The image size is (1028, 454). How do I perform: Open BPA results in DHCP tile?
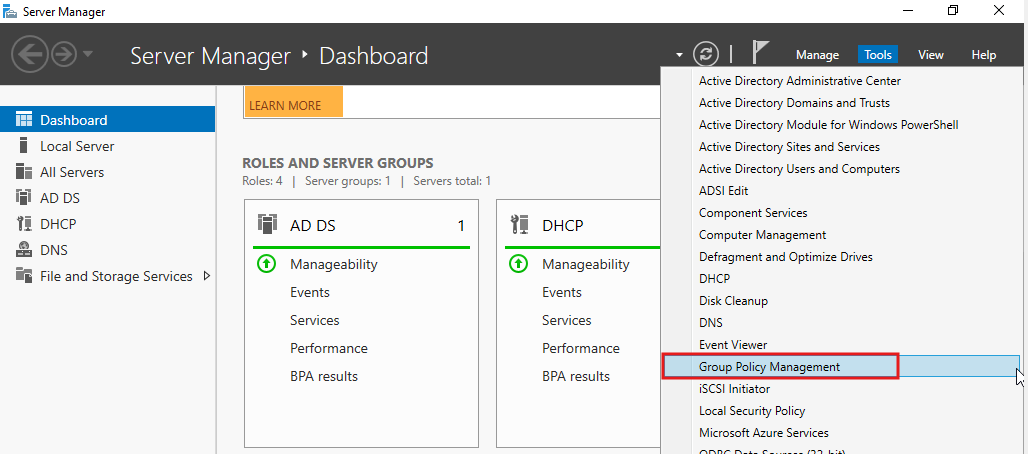[576, 377]
